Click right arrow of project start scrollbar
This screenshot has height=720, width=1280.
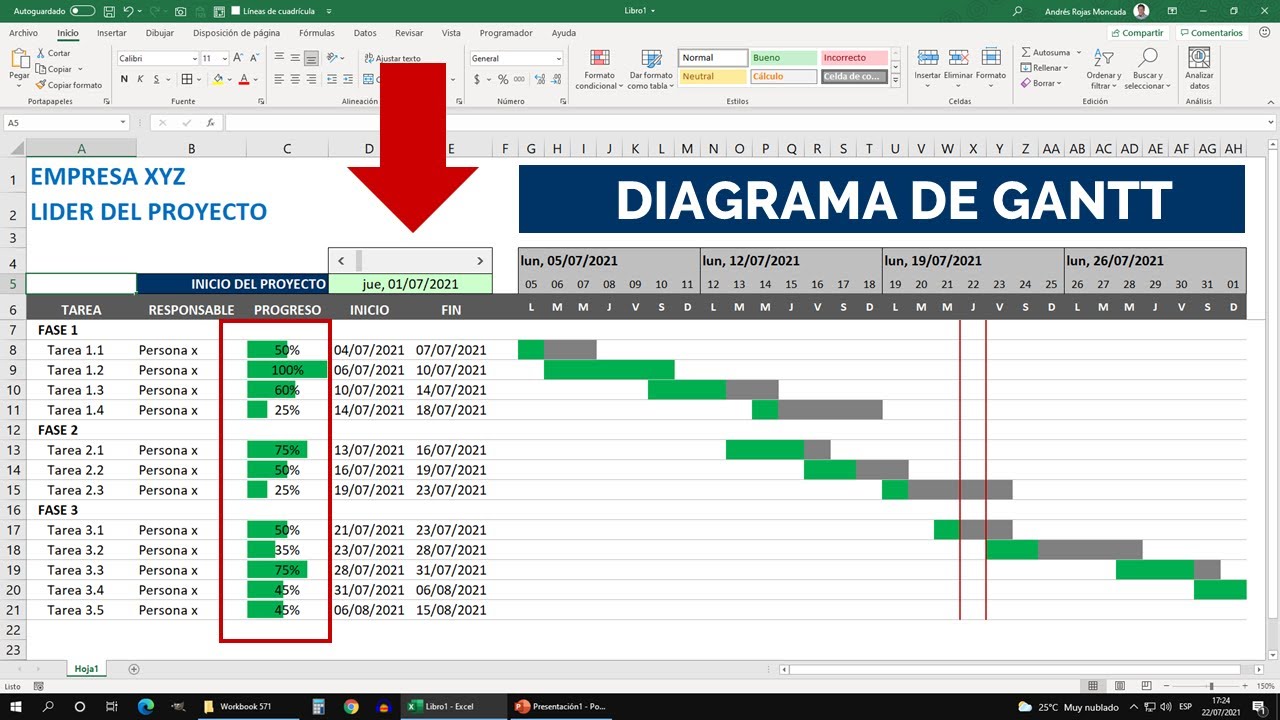[480, 261]
